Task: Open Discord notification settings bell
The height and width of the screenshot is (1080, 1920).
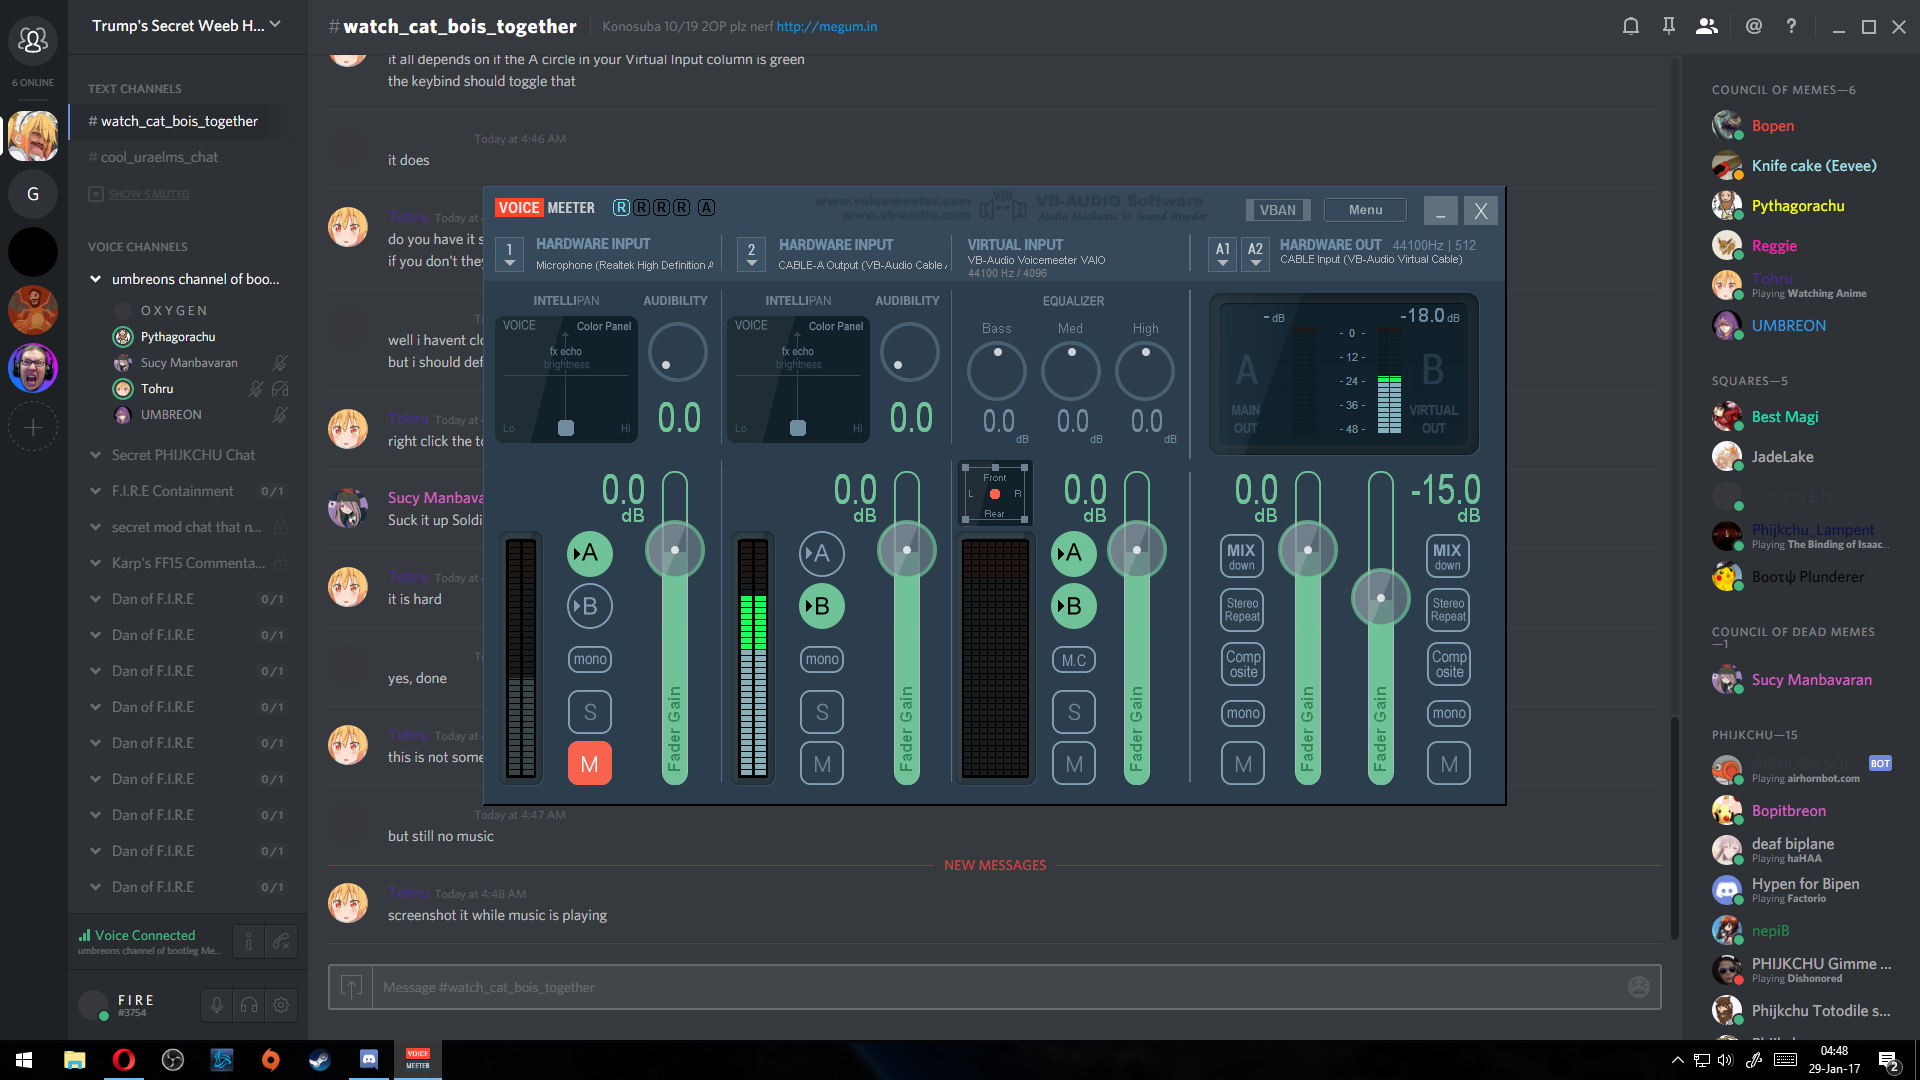Action: pos(1631,26)
